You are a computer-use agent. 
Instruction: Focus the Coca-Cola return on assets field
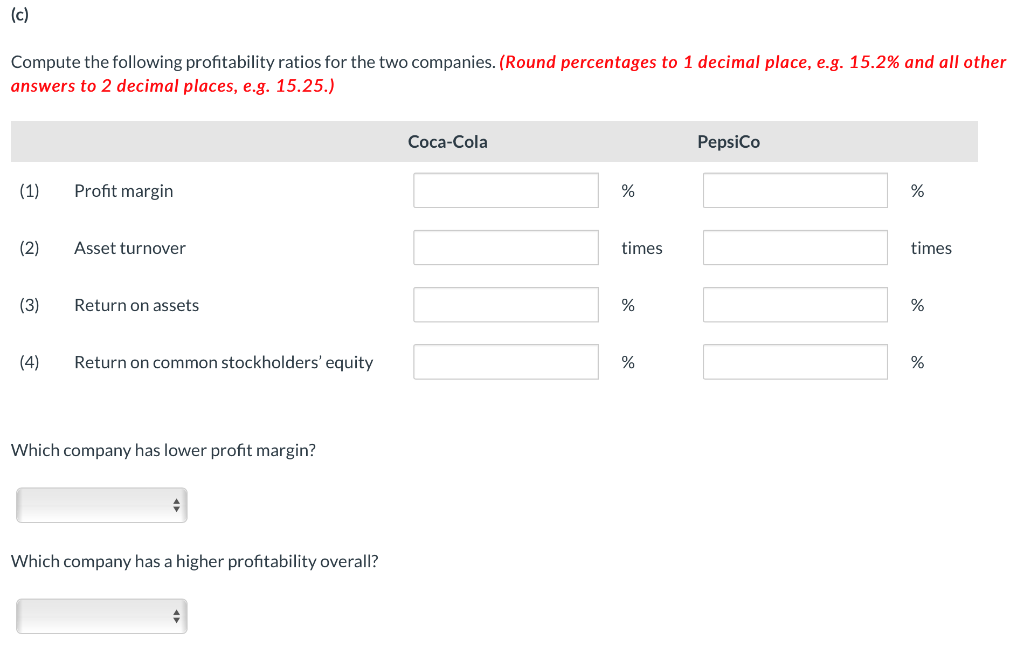(505, 305)
